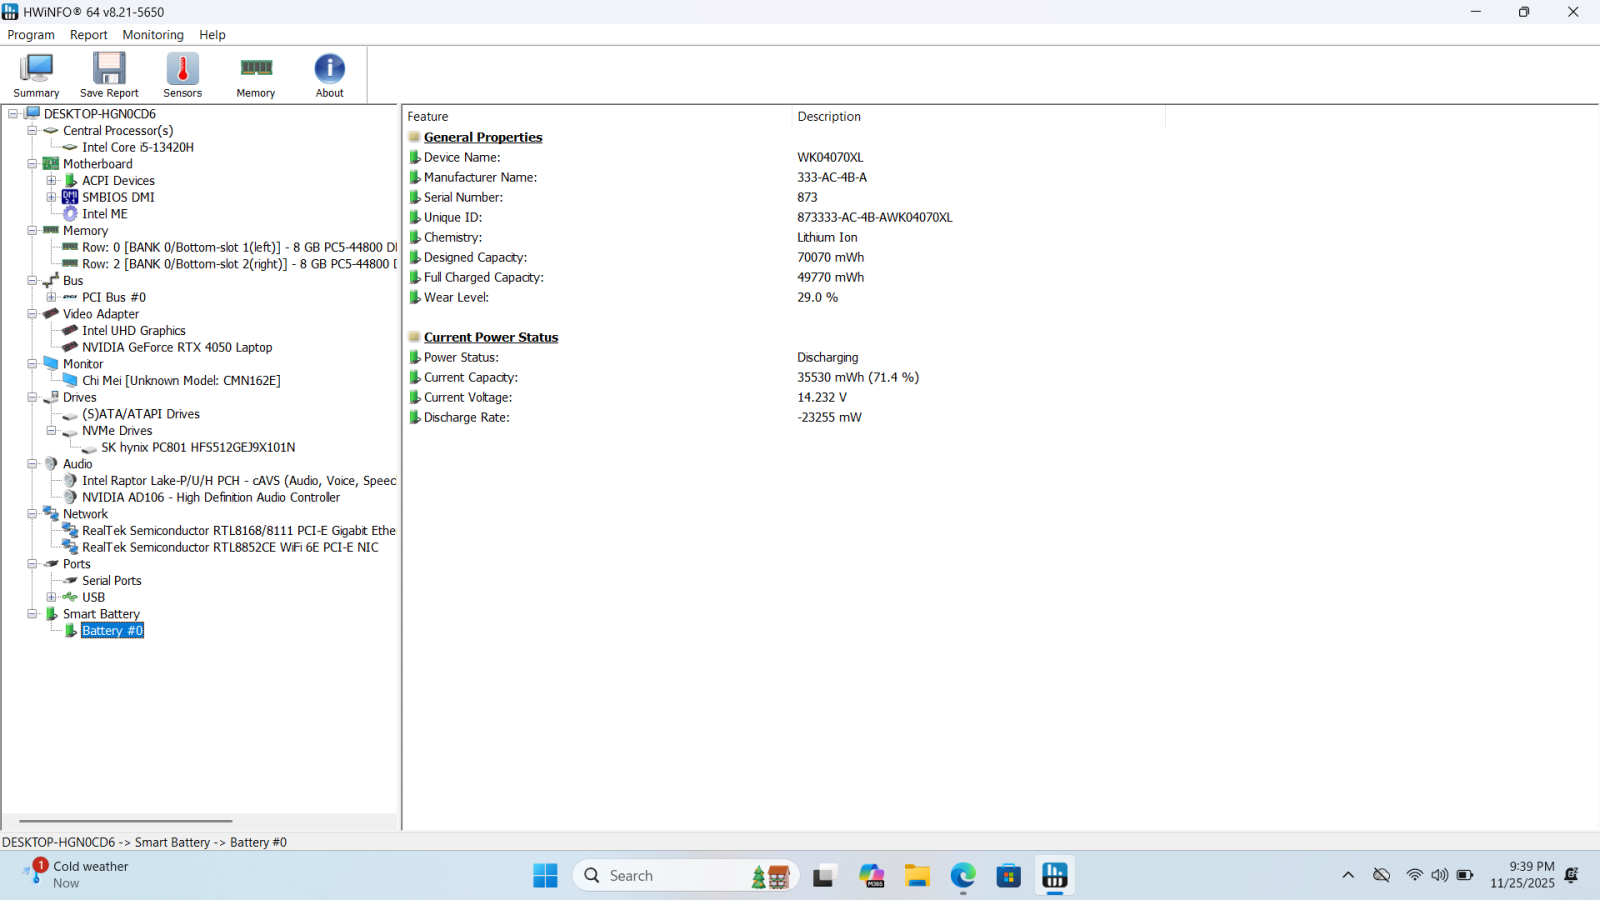This screenshot has height=900, width=1600.
Task: Select Intel Core i5-13420H in the tree
Action: point(138,148)
